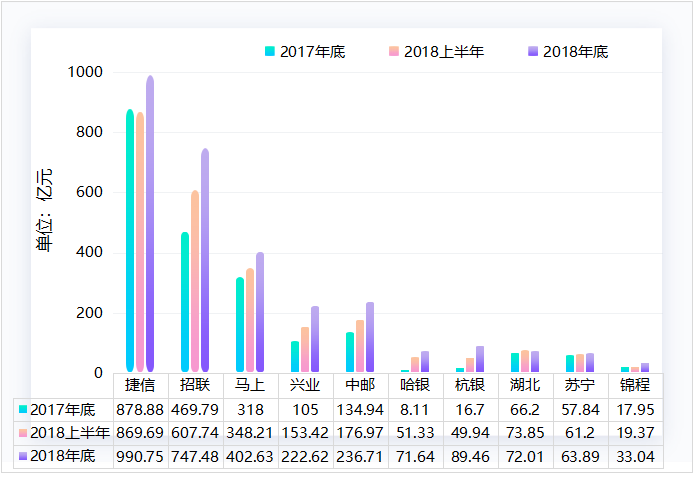693x484 pixels.
Task: Click the cyan 2017年底 legend color square
Action: tap(270, 51)
